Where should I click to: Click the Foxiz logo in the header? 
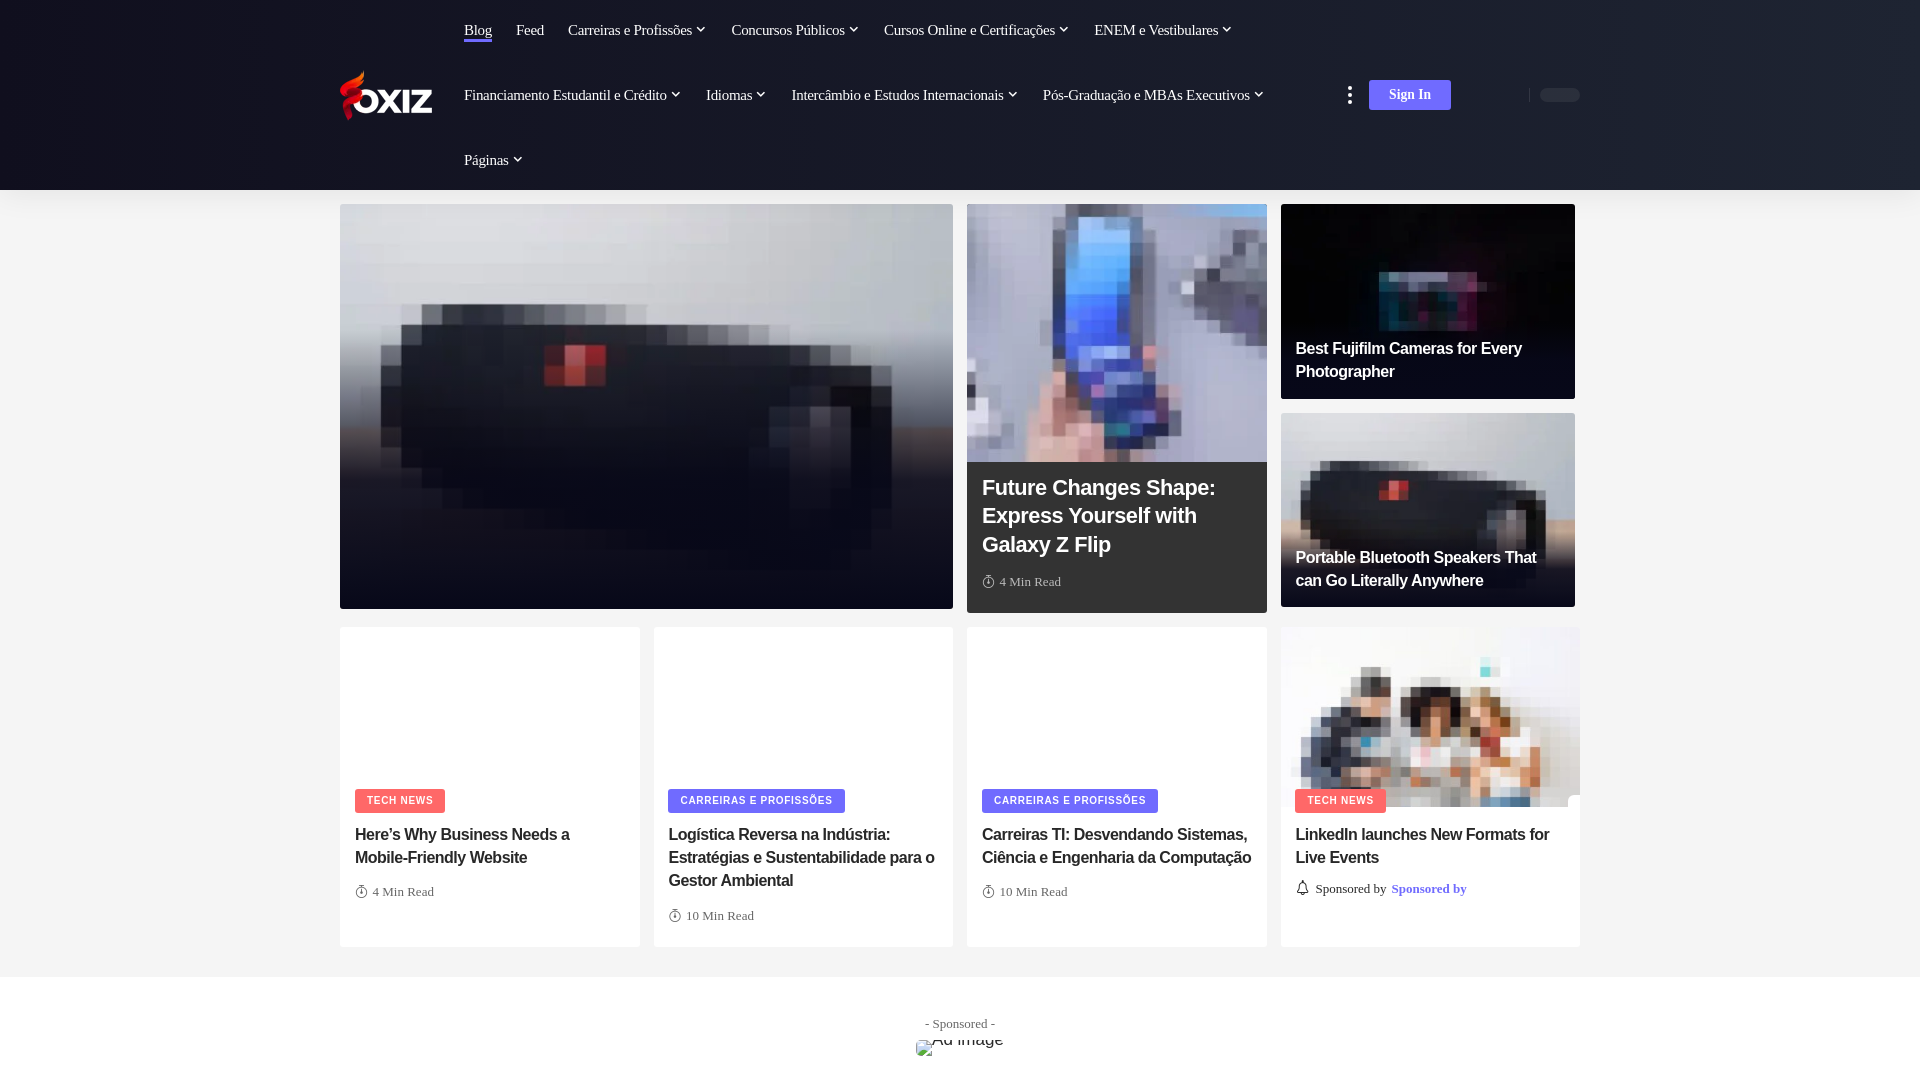point(386,95)
